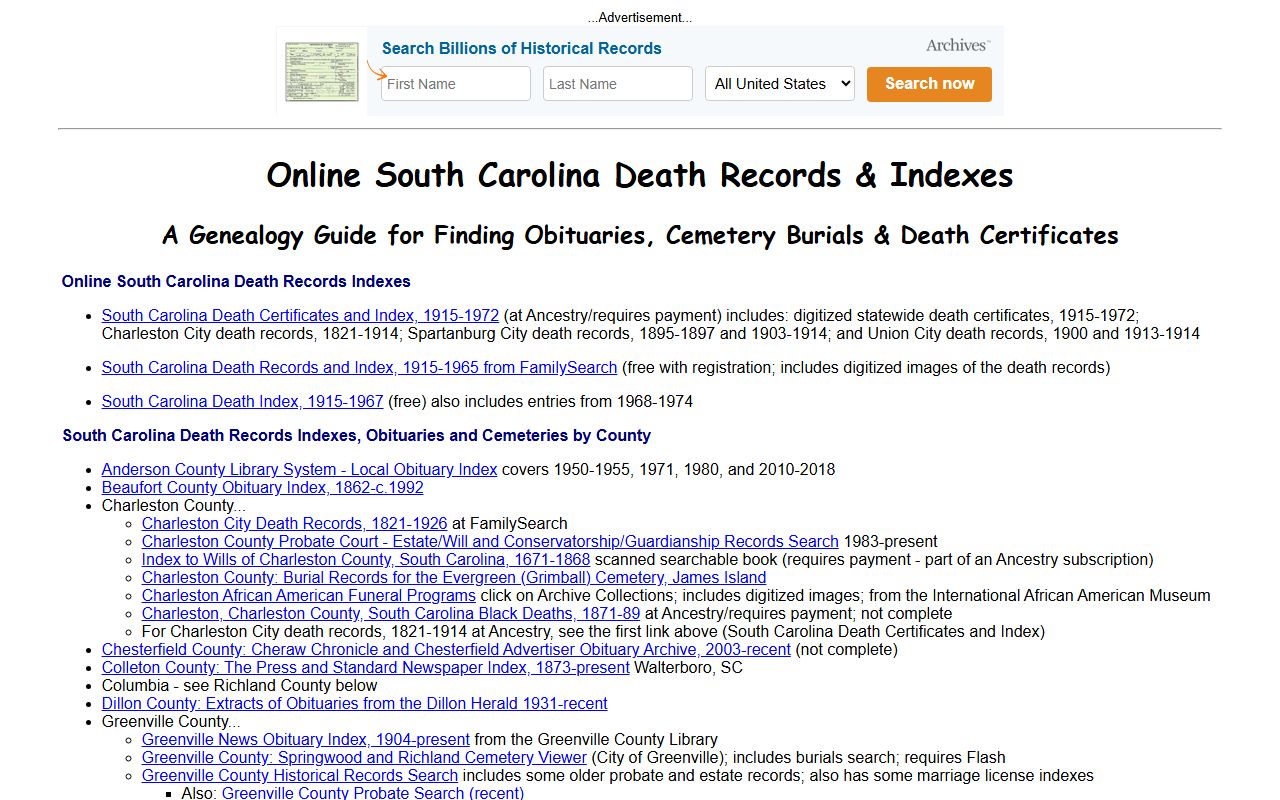This screenshot has height=800, width=1280.
Task: Click the Genealogy Guide subtitle text
Action: click(x=640, y=235)
